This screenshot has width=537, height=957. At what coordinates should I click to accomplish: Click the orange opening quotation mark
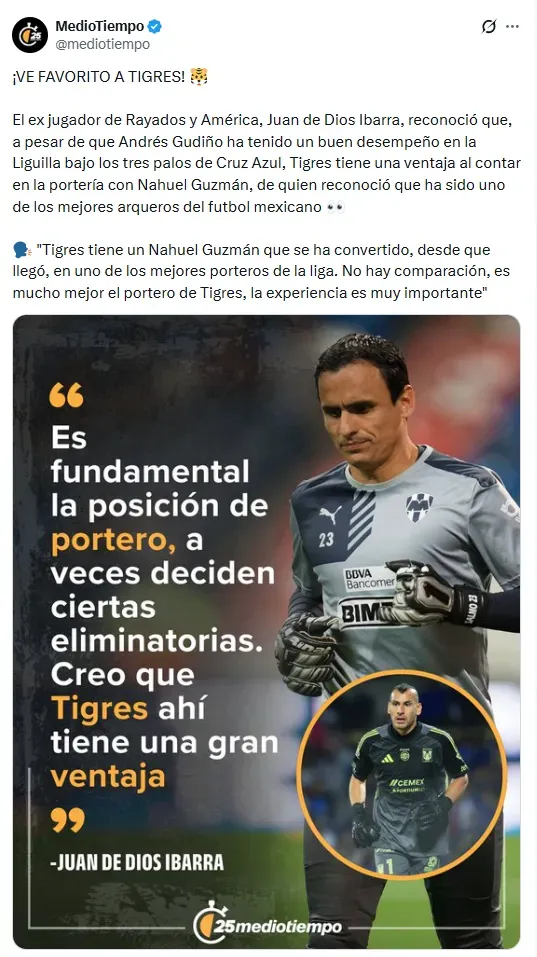(x=67, y=395)
